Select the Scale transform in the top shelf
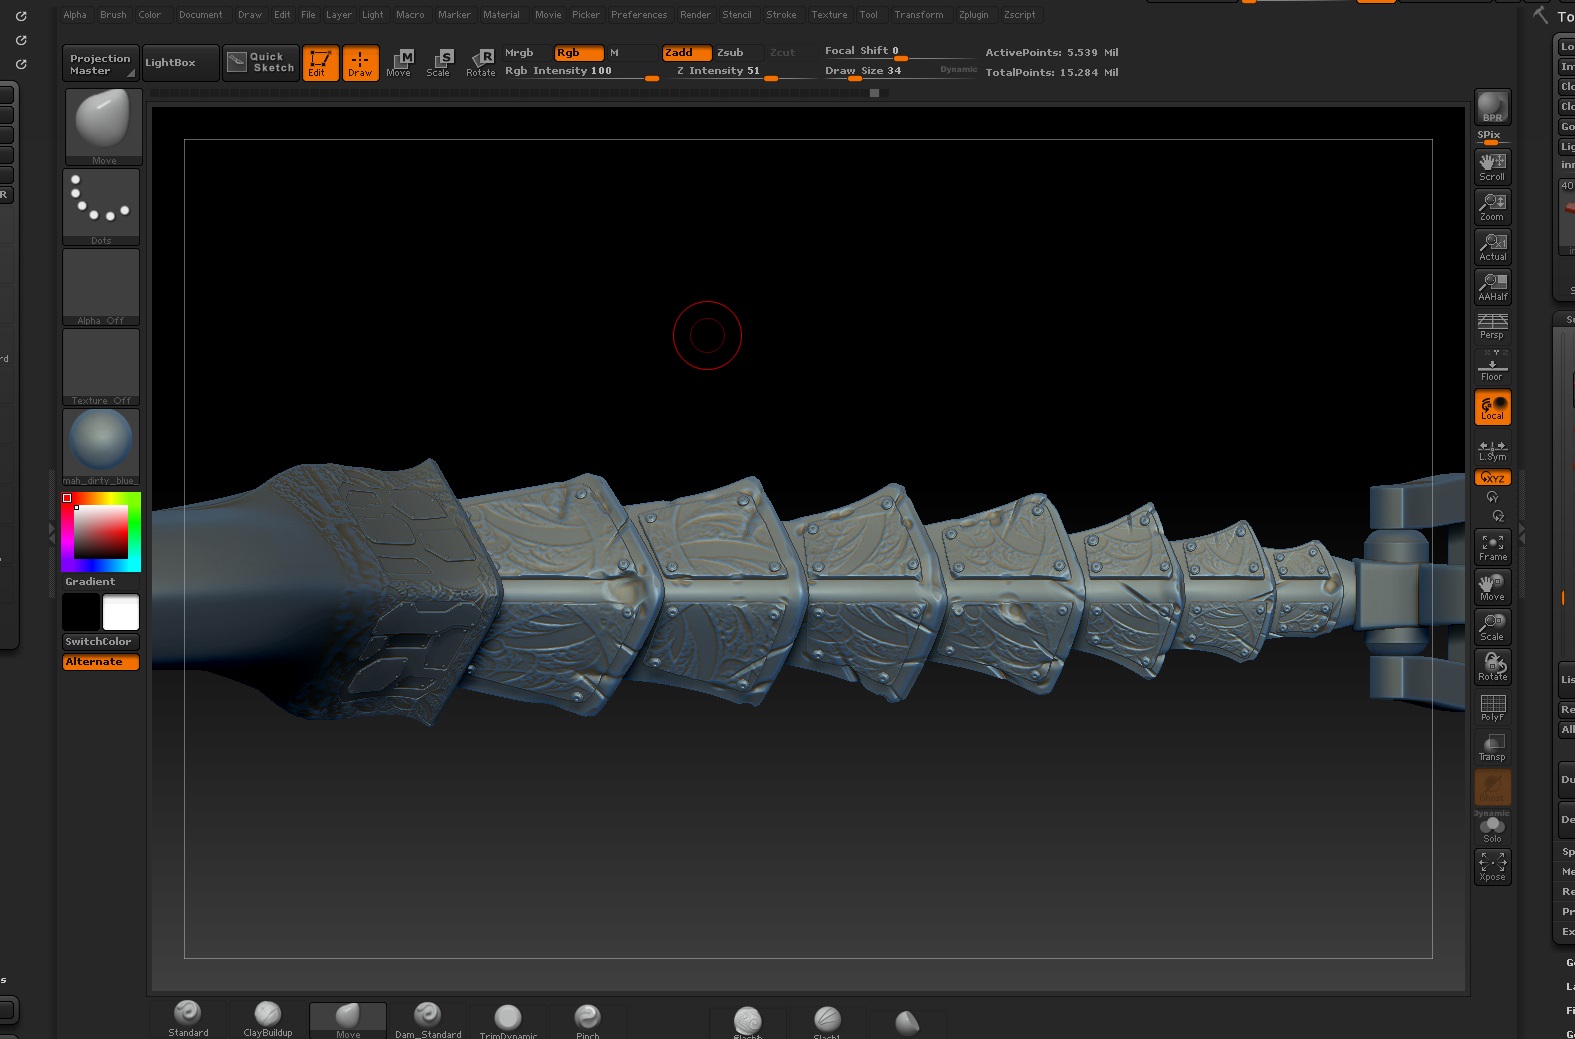Viewport: 1575px width, 1039px height. pos(439,63)
